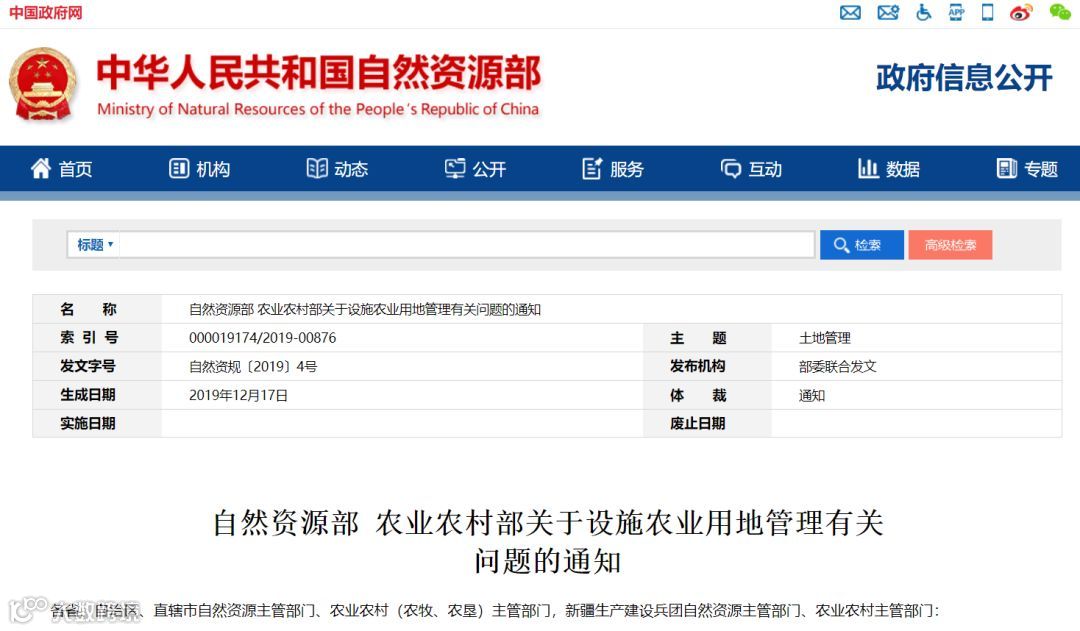Open the Weibo icon

point(1021,12)
